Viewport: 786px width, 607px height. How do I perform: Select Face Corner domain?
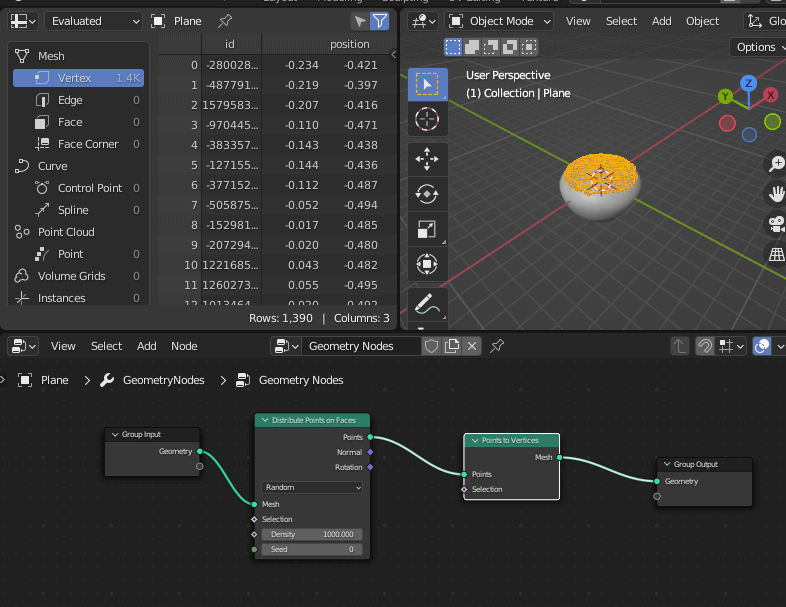(78, 144)
